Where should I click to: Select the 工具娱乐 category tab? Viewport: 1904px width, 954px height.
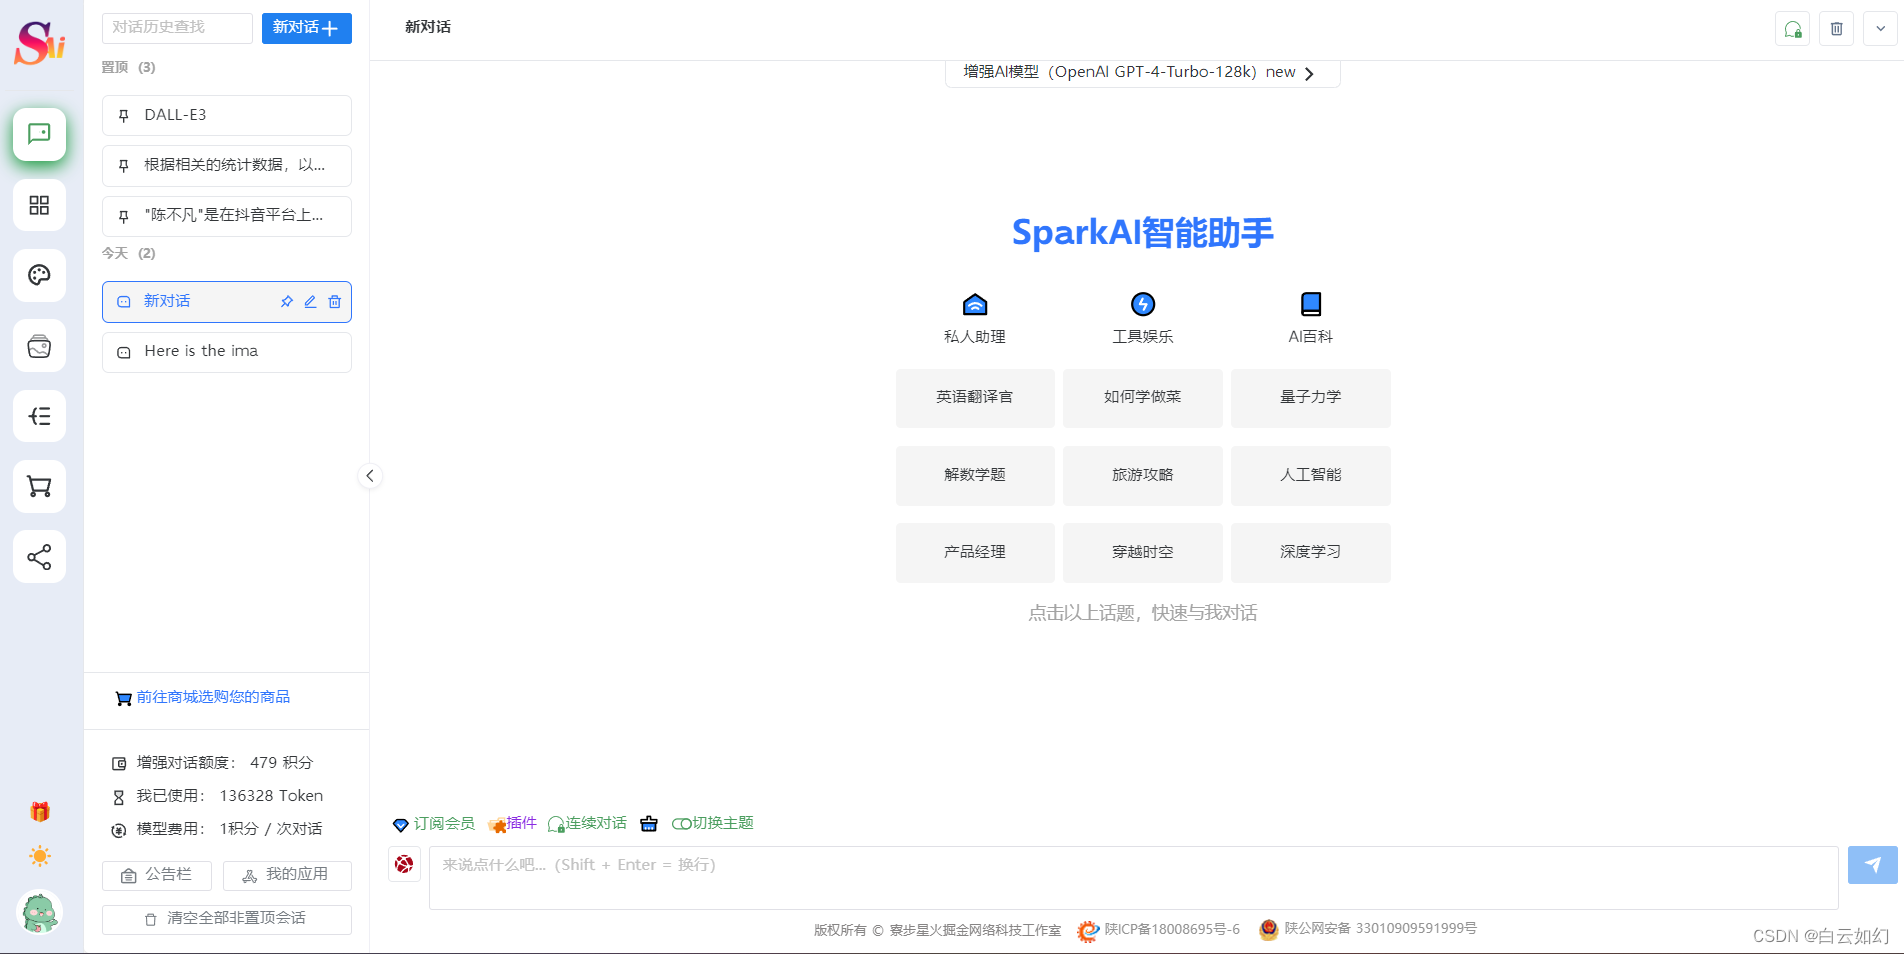point(1143,319)
